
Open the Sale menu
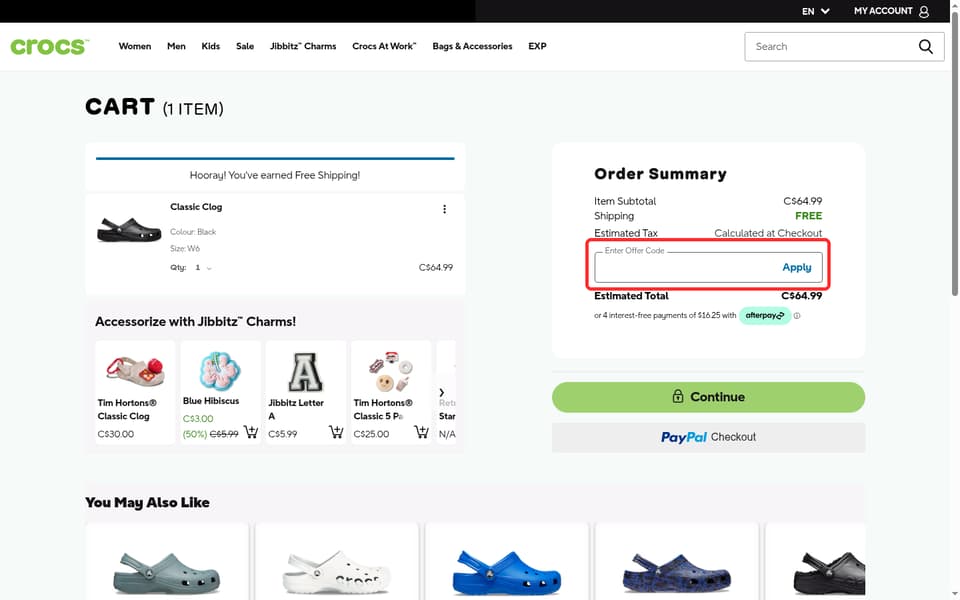click(245, 47)
